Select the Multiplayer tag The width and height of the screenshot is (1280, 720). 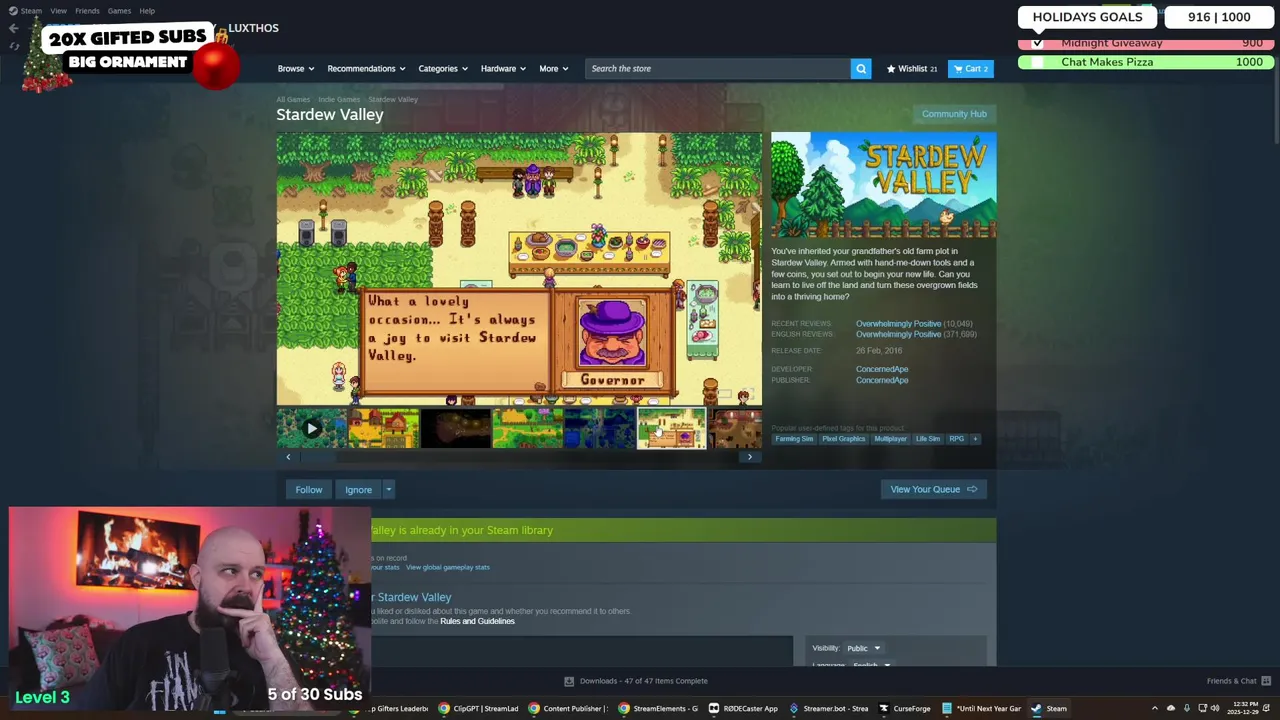tap(890, 439)
